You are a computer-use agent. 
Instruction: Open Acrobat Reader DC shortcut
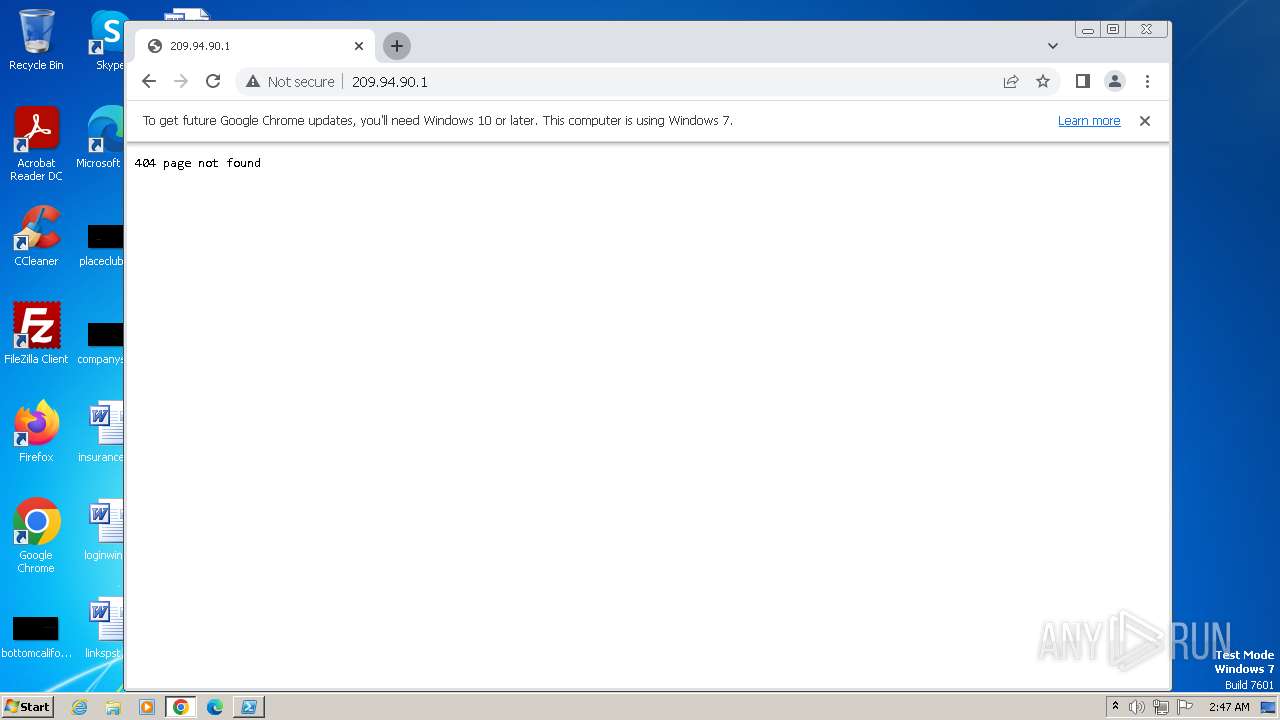36,145
